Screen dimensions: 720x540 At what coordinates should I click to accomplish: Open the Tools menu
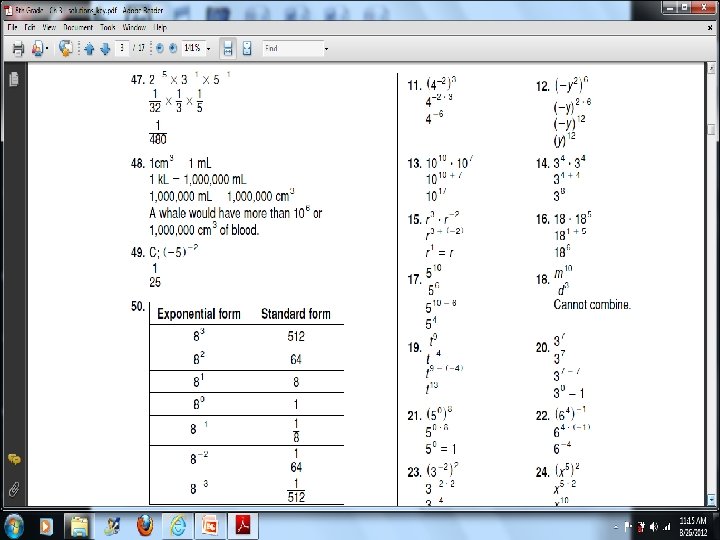pos(108,28)
